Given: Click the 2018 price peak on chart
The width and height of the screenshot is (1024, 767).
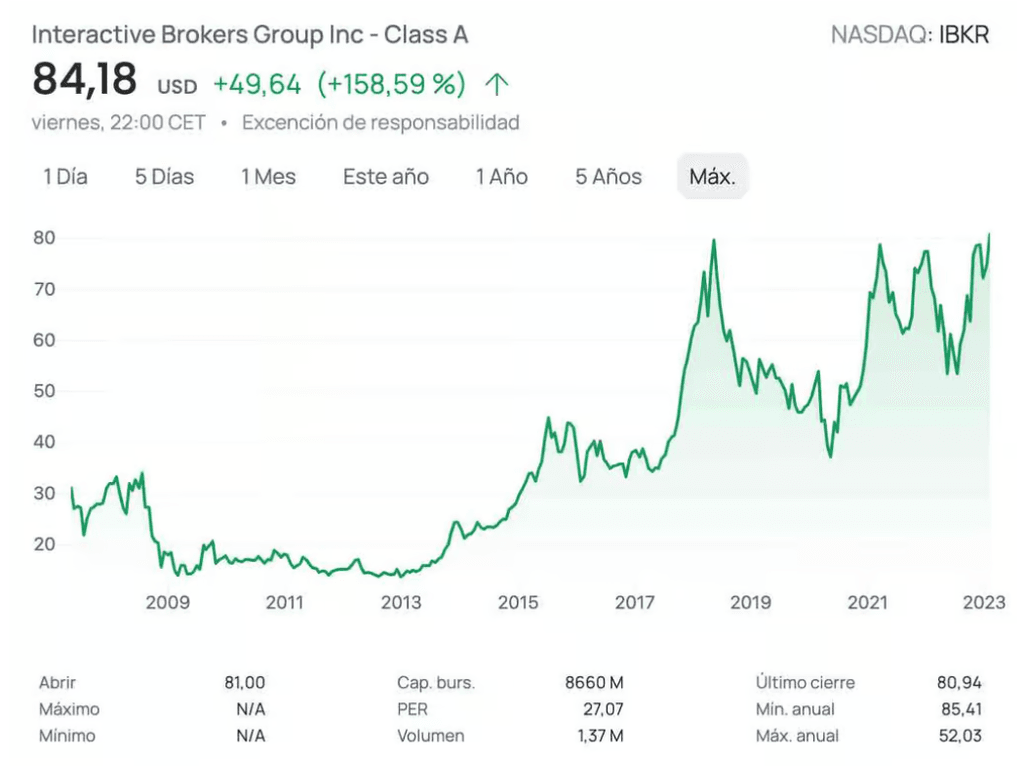Looking at the screenshot, I should (x=714, y=240).
